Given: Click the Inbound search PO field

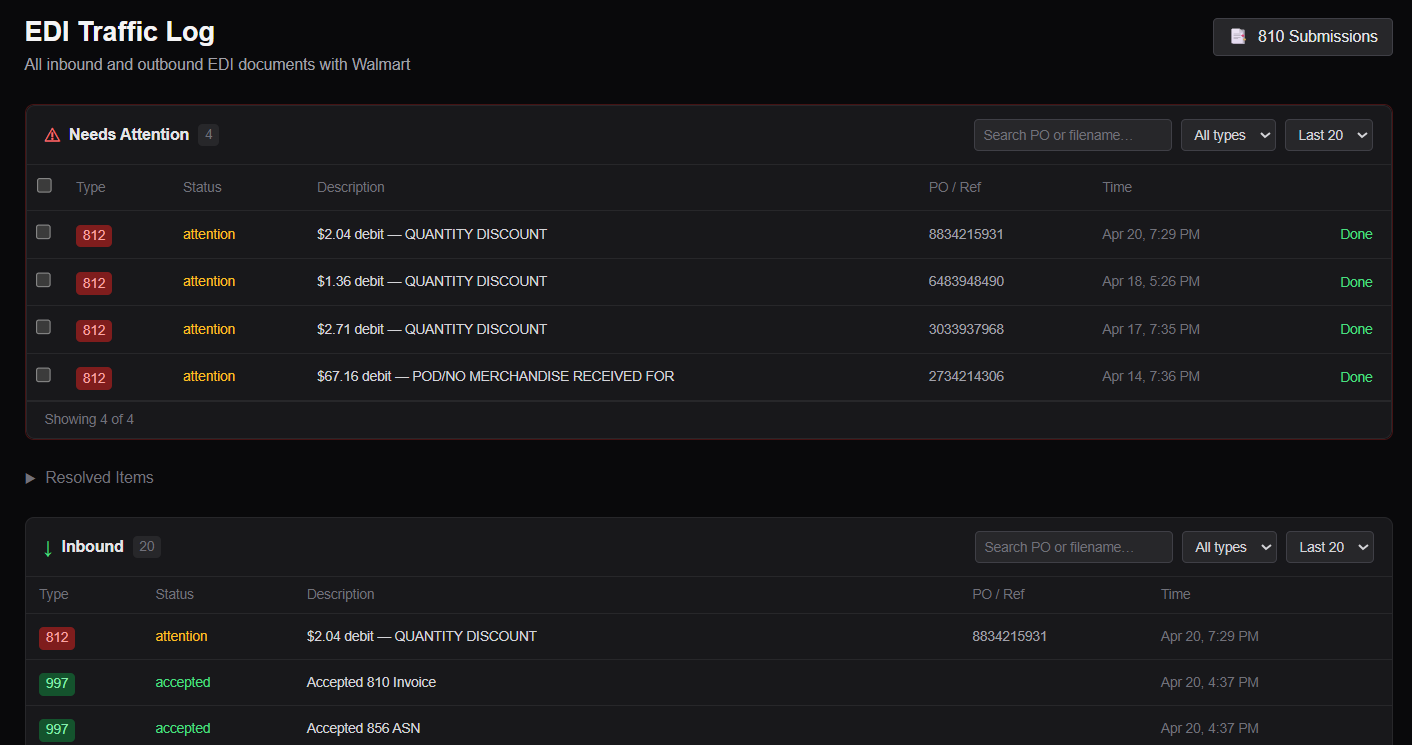Looking at the screenshot, I should [x=1073, y=547].
